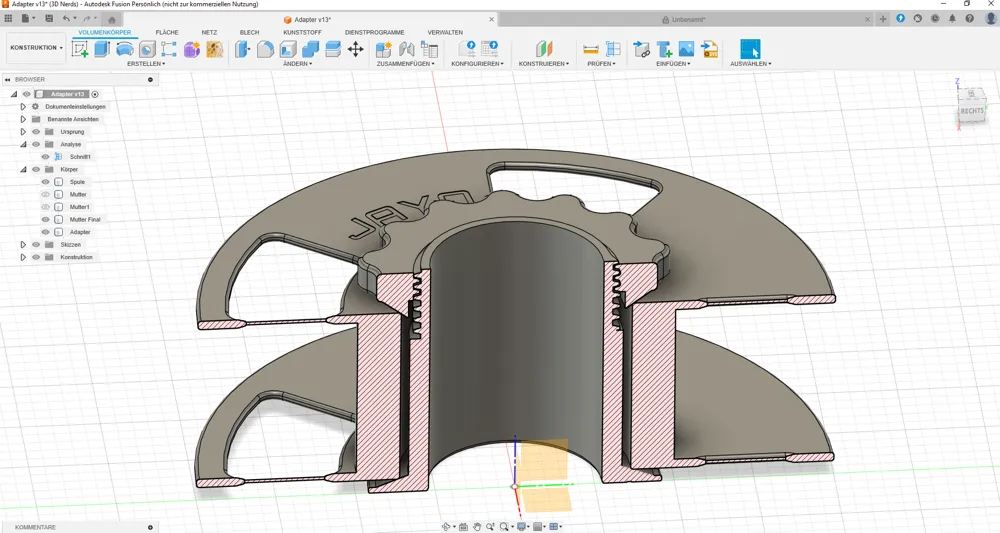This screenshot has width=1000, height=533.
Task: Show the hidden Mutter1 body
Action: [45, 207]
